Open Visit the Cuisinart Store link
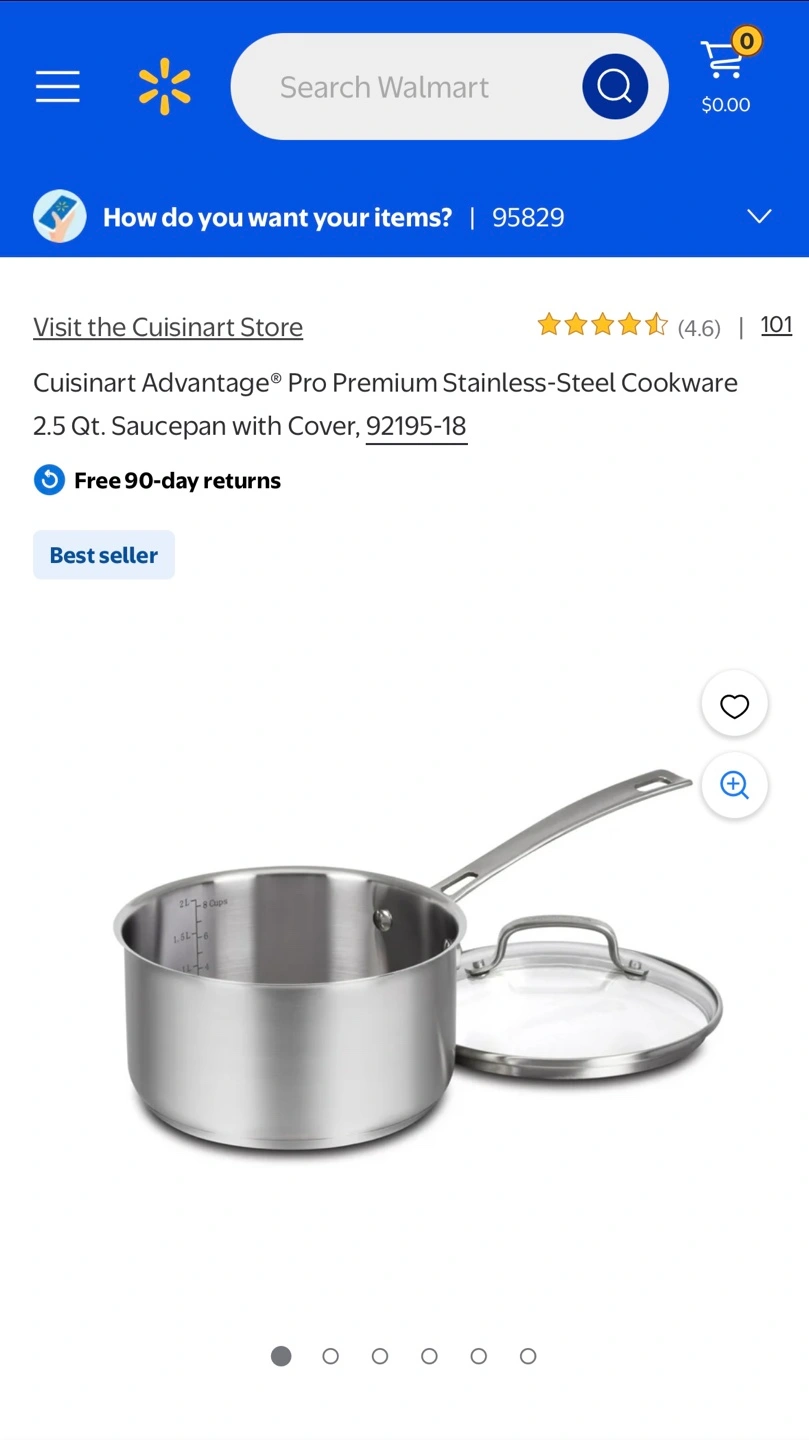 [x=168, y=327]
